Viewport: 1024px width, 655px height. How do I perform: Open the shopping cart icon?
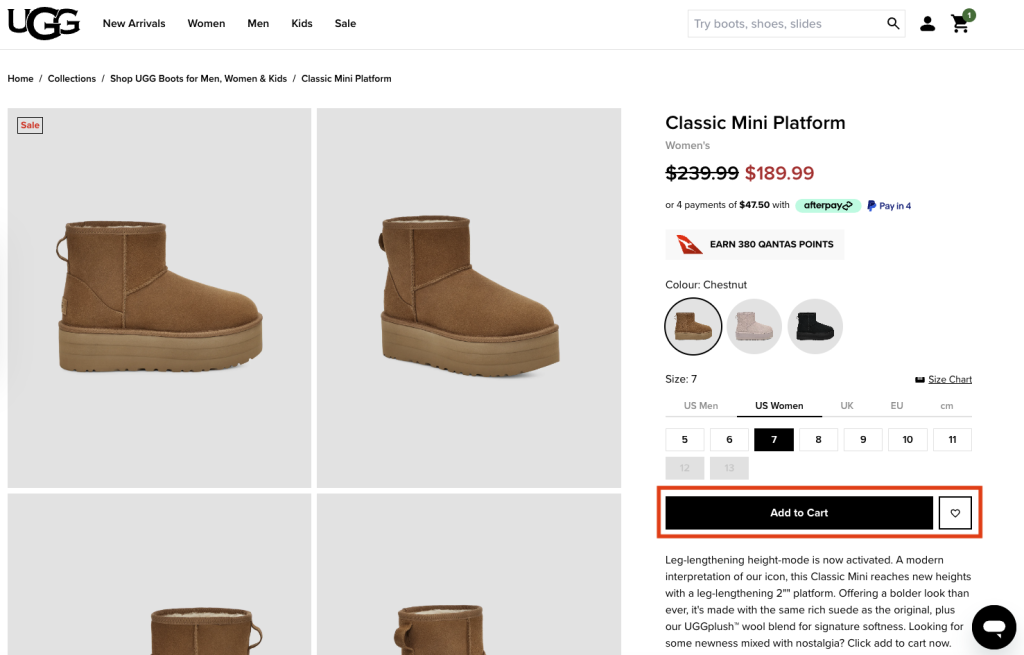click(961, 24)
